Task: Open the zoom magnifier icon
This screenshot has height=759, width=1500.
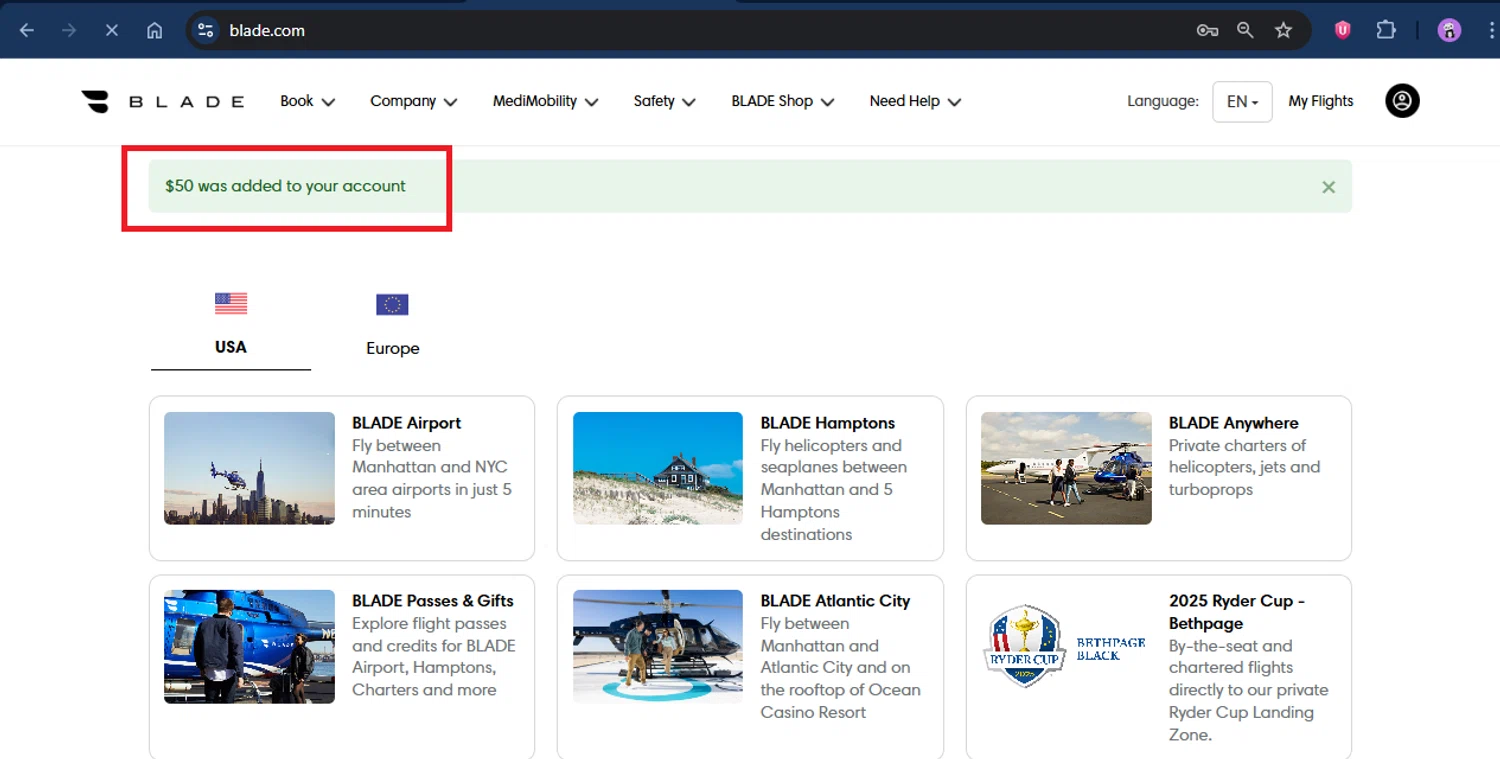Action: 1245,30
